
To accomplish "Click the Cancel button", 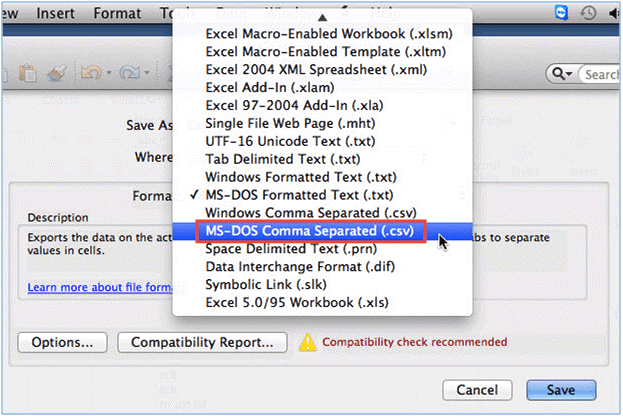I will click(x=477, y=389).
